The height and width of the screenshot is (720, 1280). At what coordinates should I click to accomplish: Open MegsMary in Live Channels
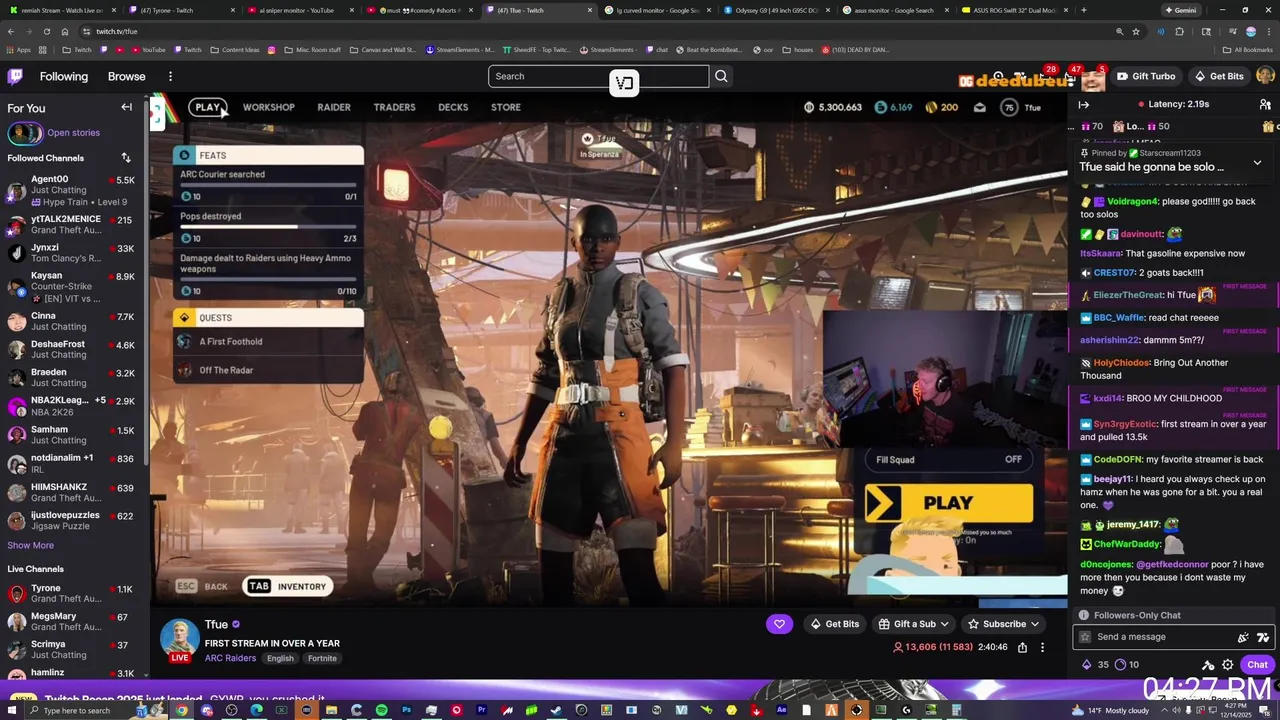pos(70,622)
